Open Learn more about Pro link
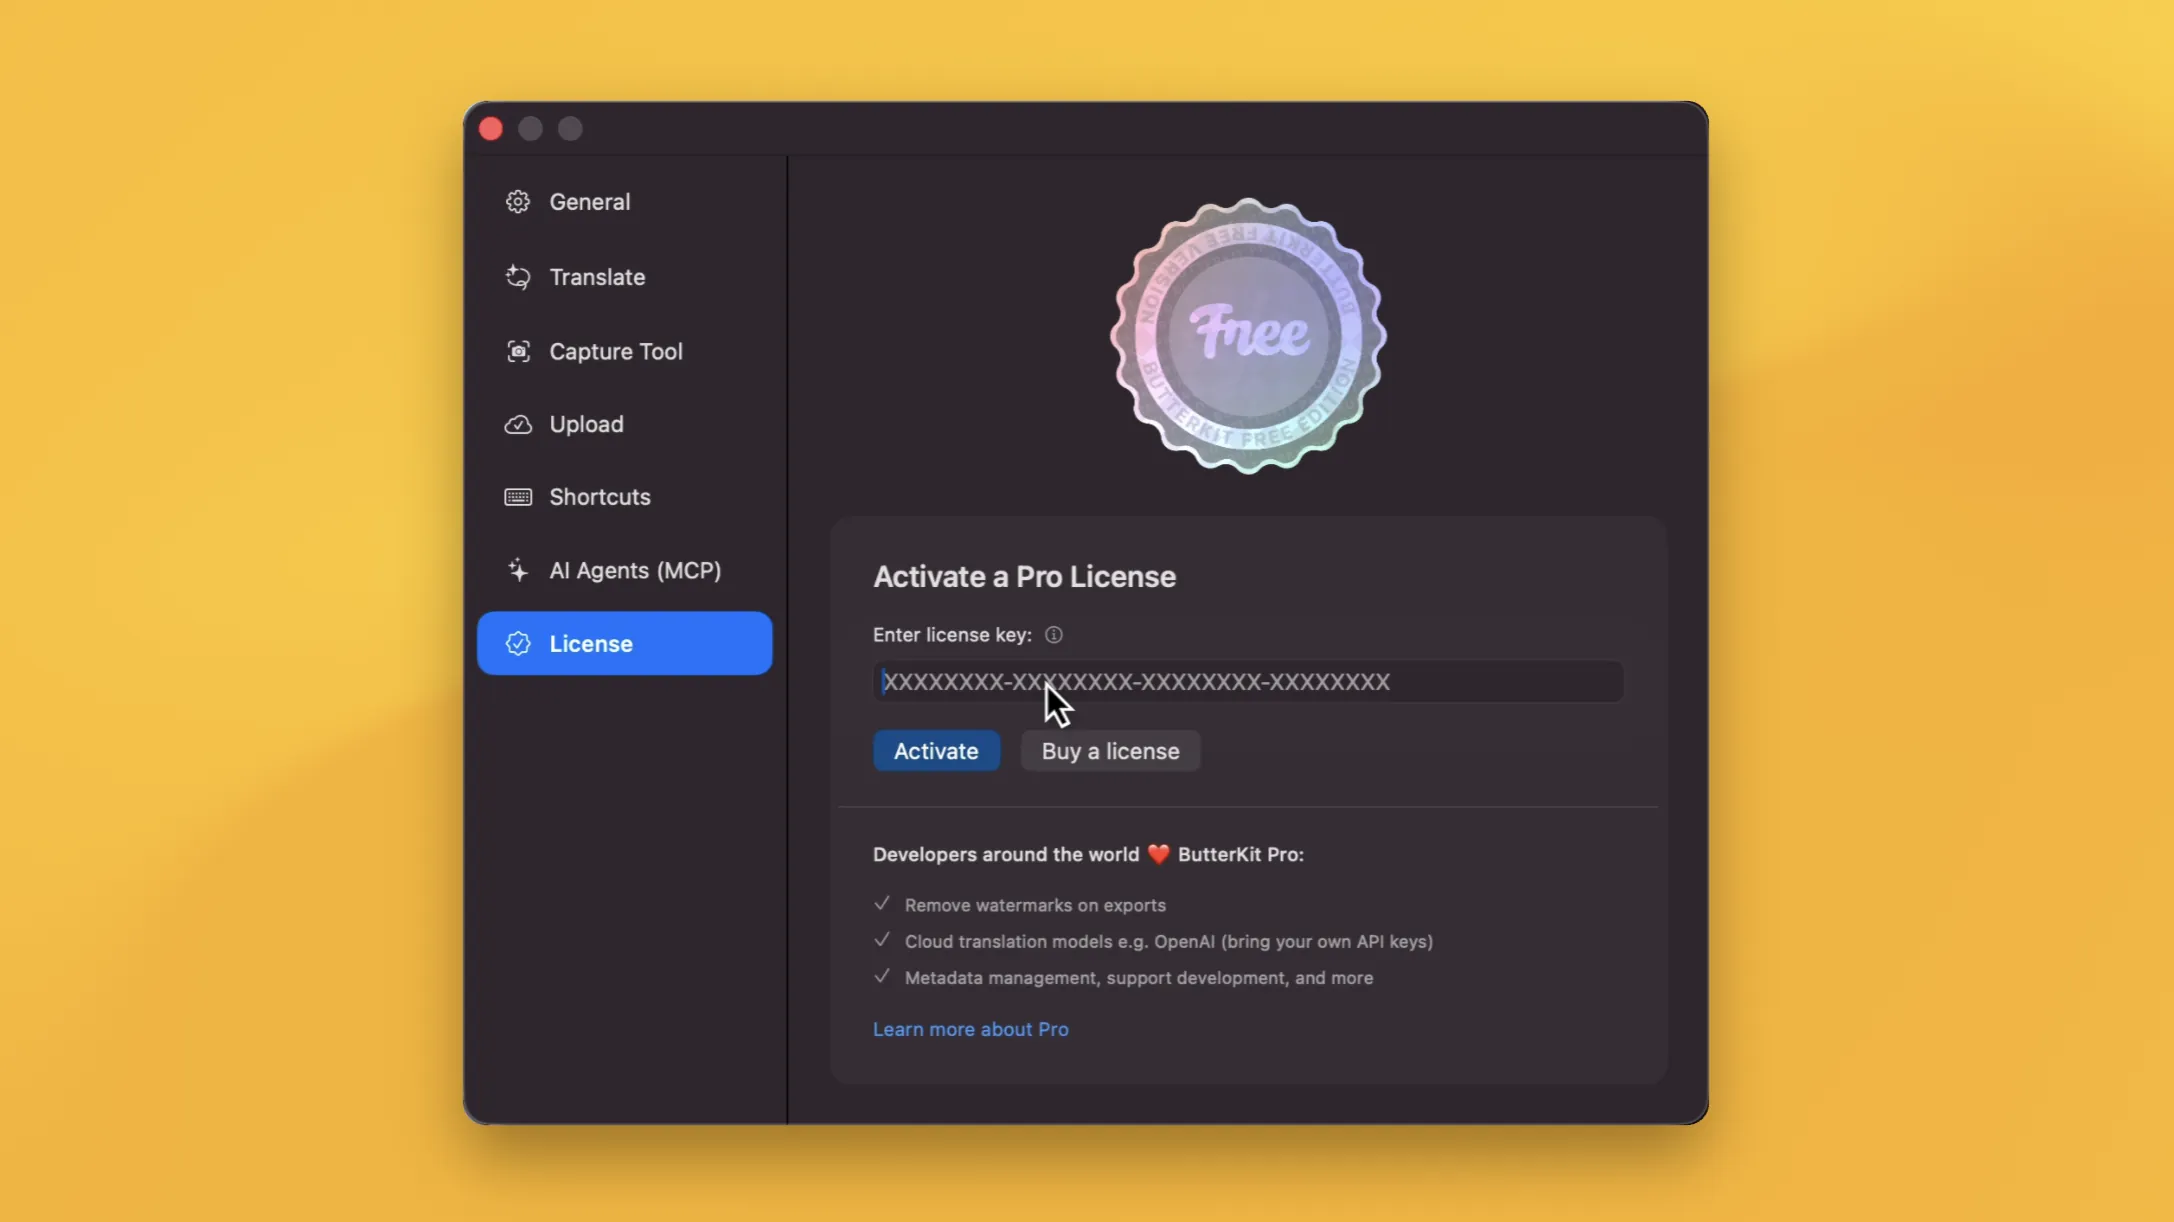The image size is (2174, 1222). click(x=970, y=1029)
